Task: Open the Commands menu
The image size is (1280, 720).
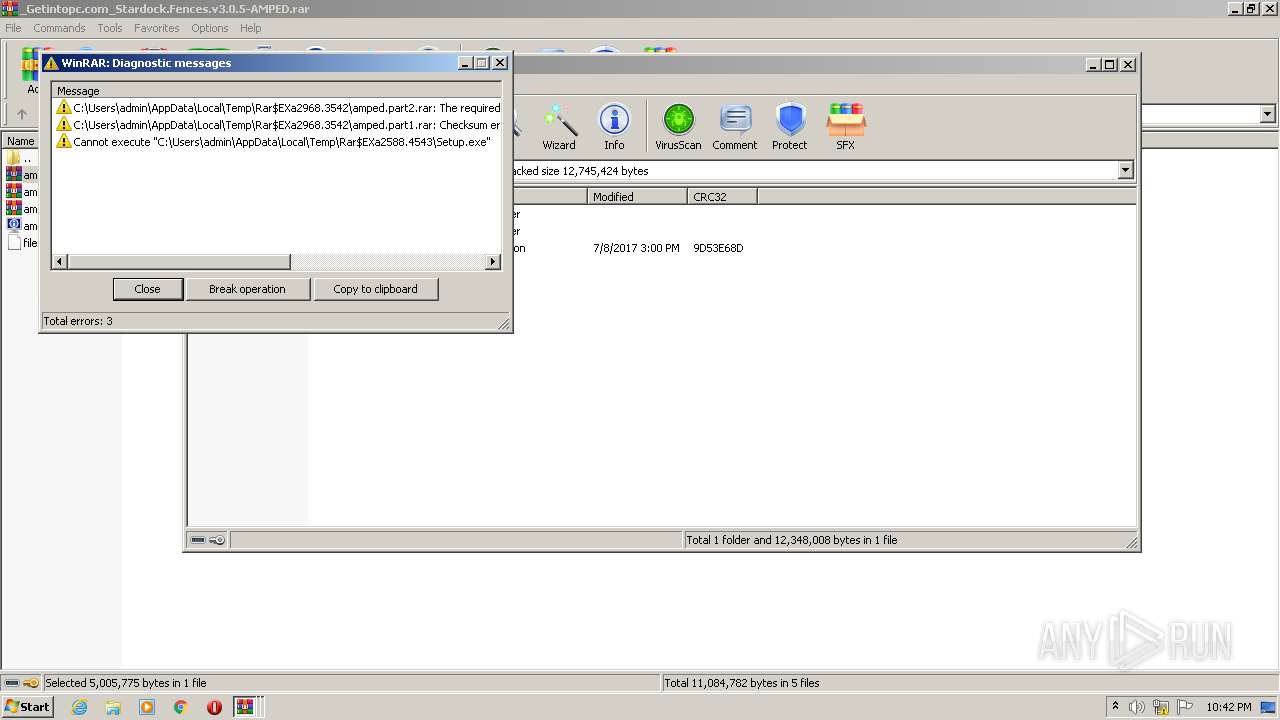Action: 59,28
